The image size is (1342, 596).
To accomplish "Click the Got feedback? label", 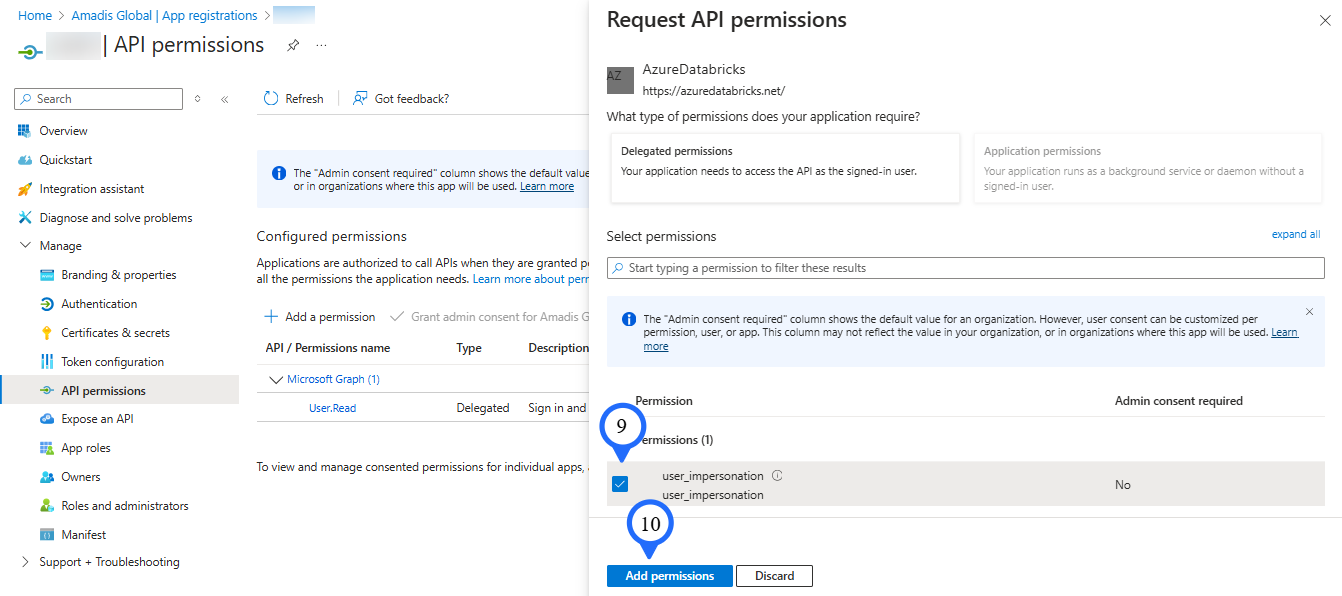I will pos(411,99).
